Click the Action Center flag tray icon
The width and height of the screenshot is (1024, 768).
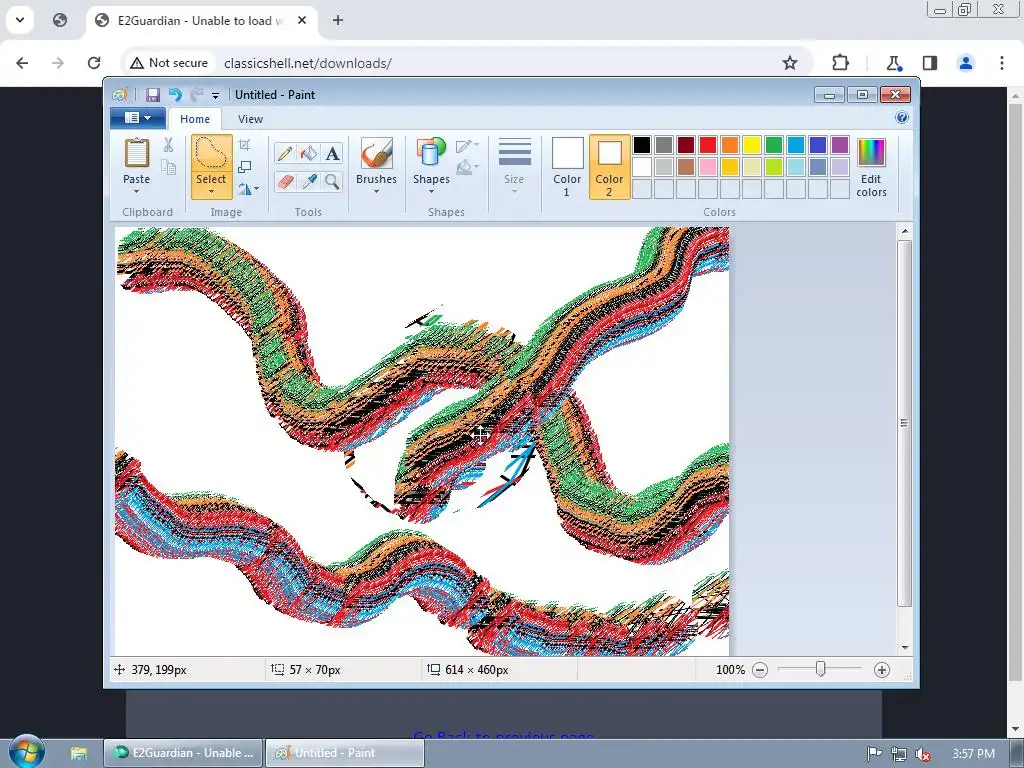point(874,754)
